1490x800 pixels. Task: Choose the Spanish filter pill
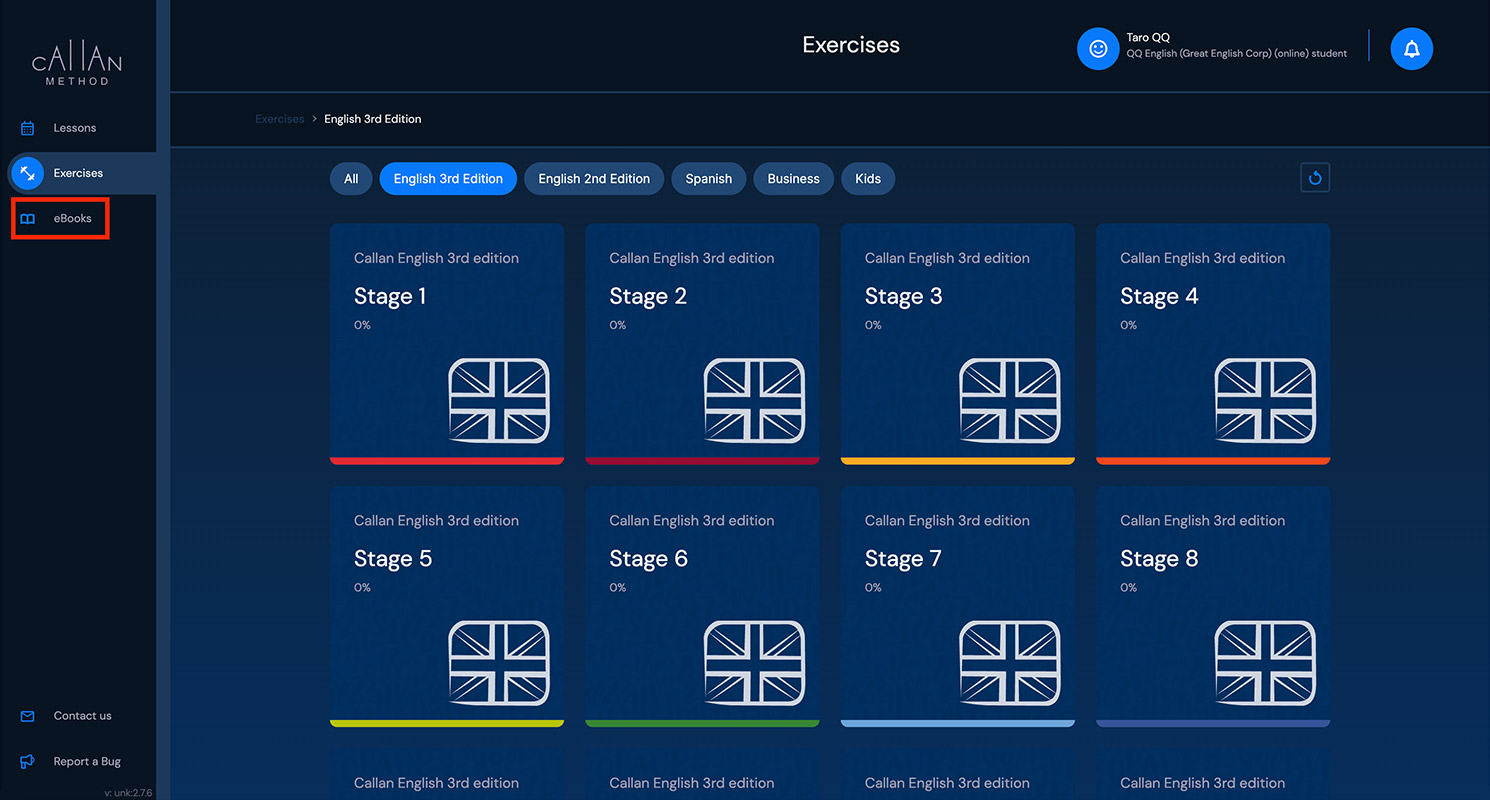click(708, 179)
